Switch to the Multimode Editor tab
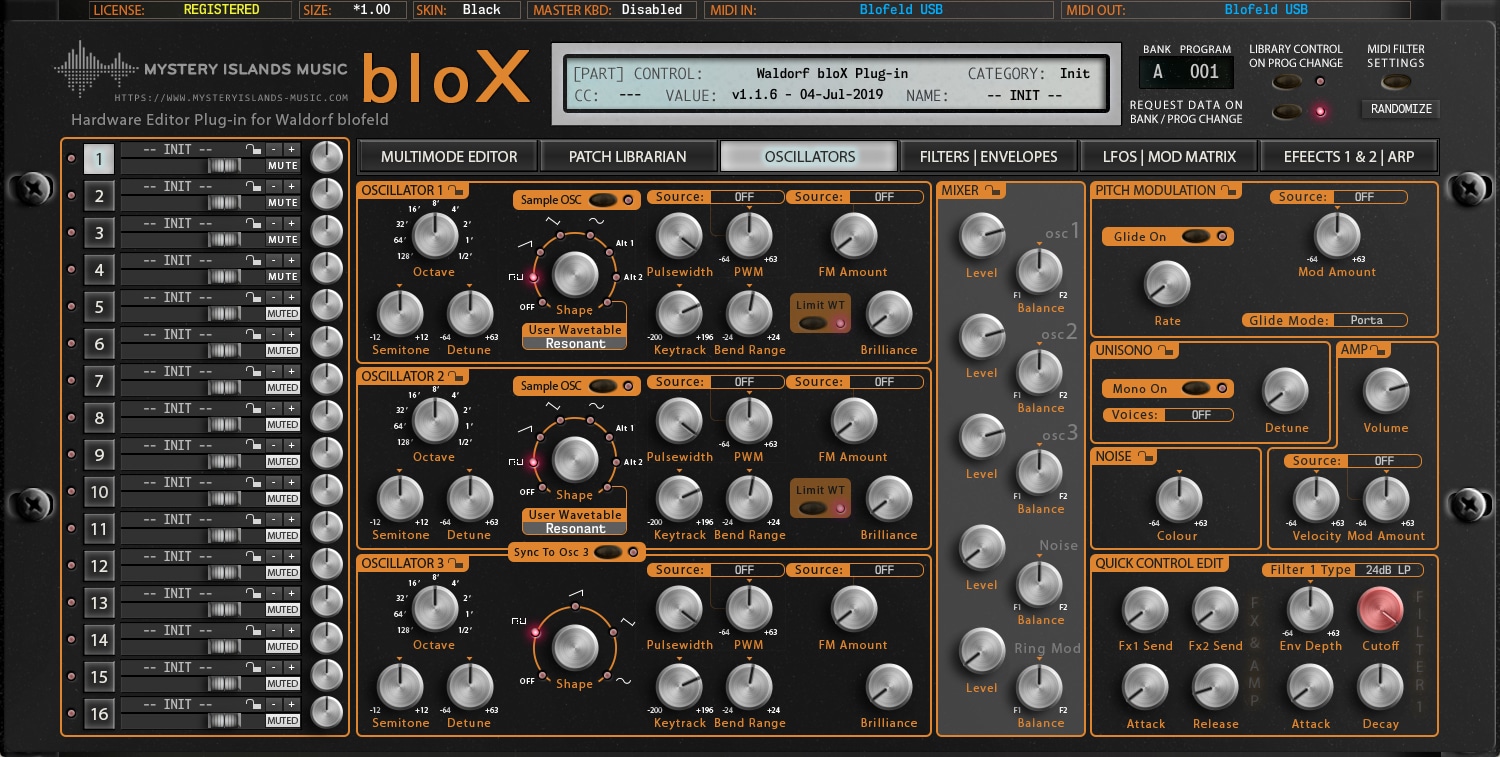 click(x=449, y=156)
